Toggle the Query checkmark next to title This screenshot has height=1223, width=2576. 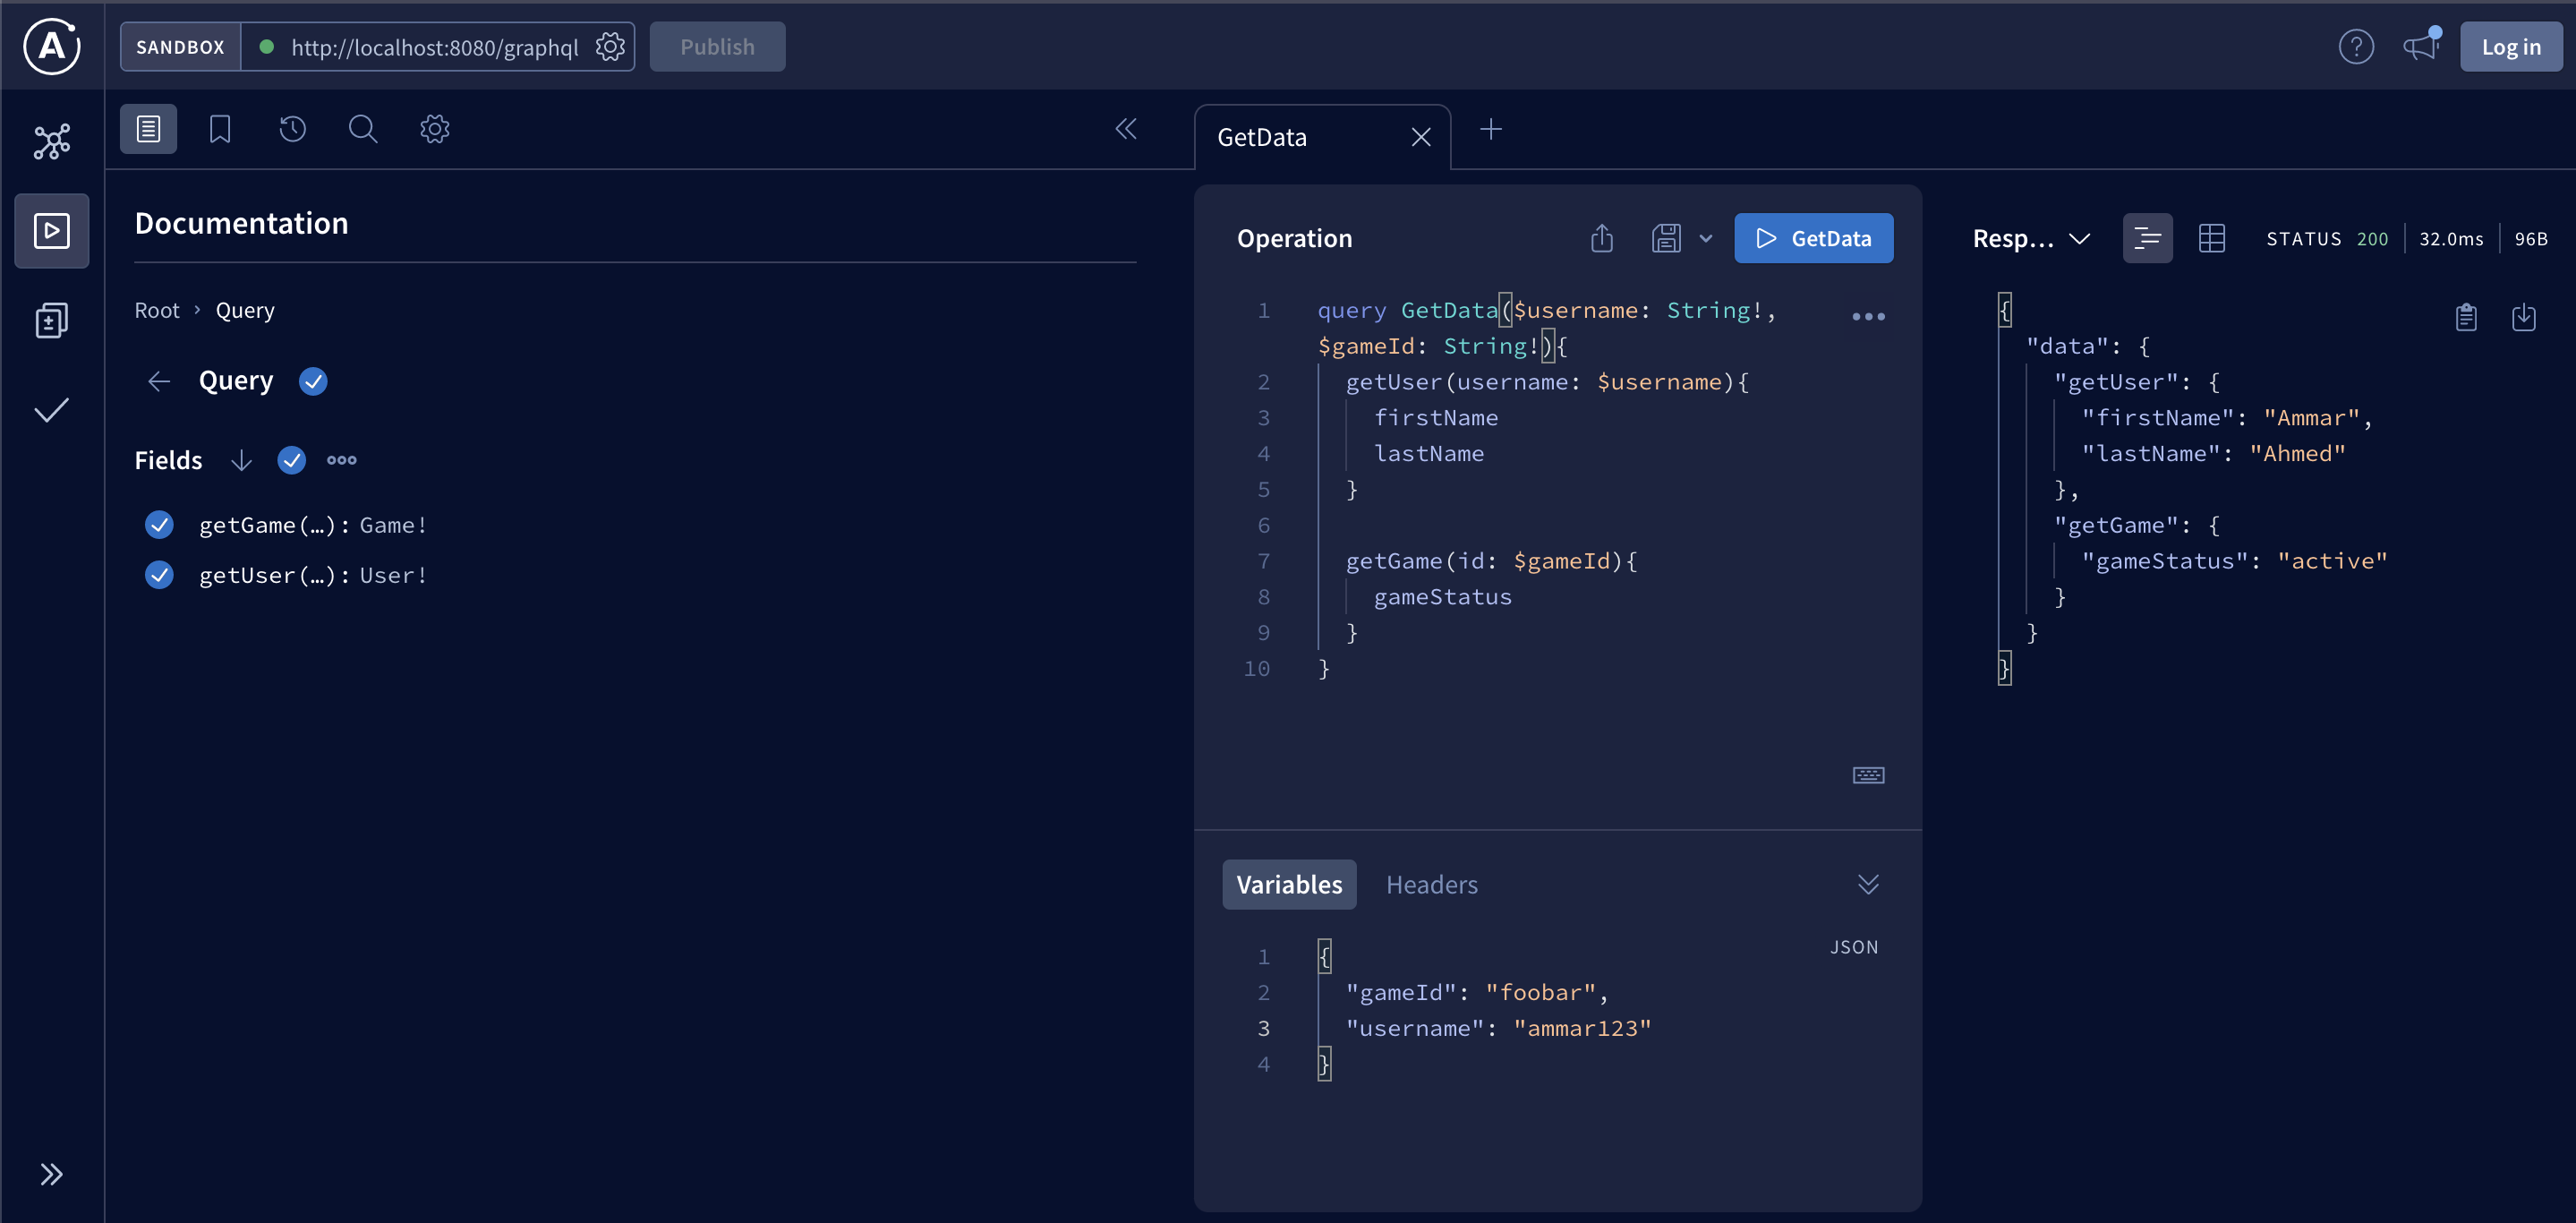(313, 381)
